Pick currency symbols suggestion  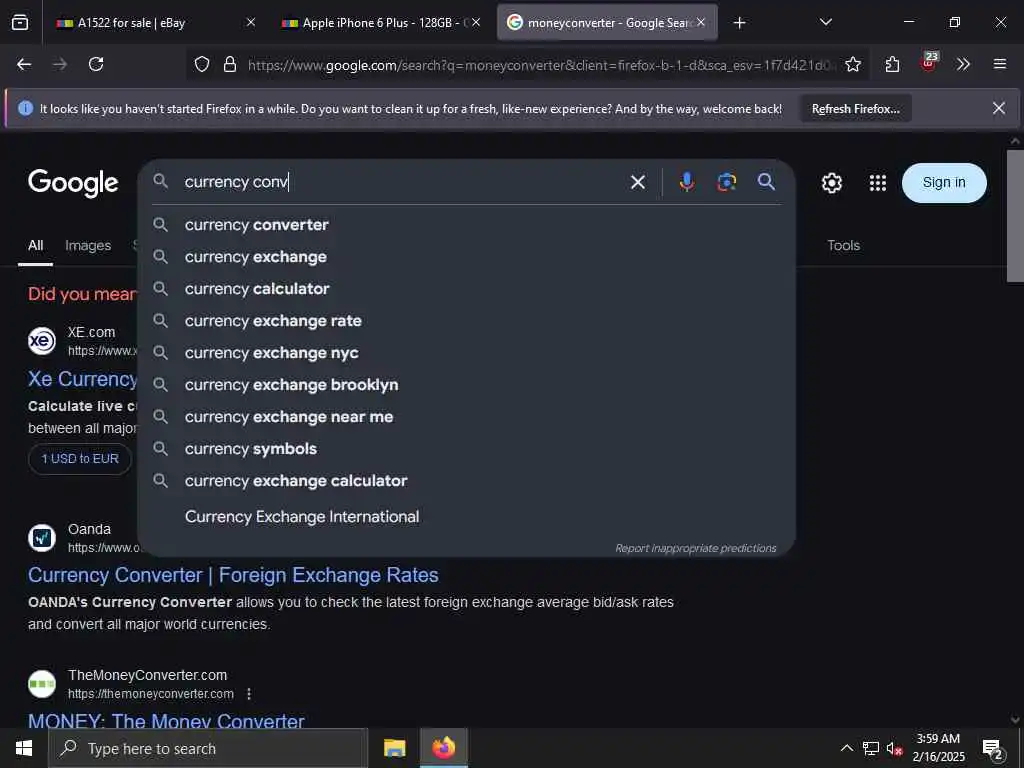tap(466, 449)
